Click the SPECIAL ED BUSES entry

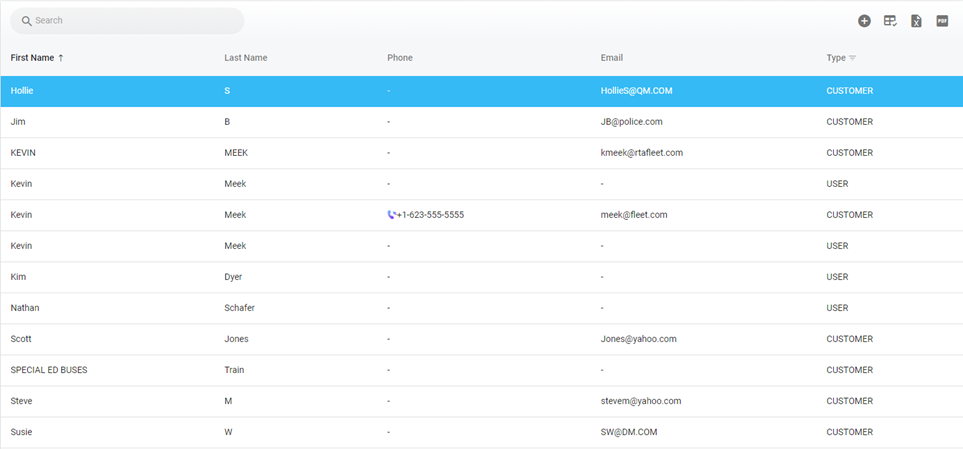point(49,370)
